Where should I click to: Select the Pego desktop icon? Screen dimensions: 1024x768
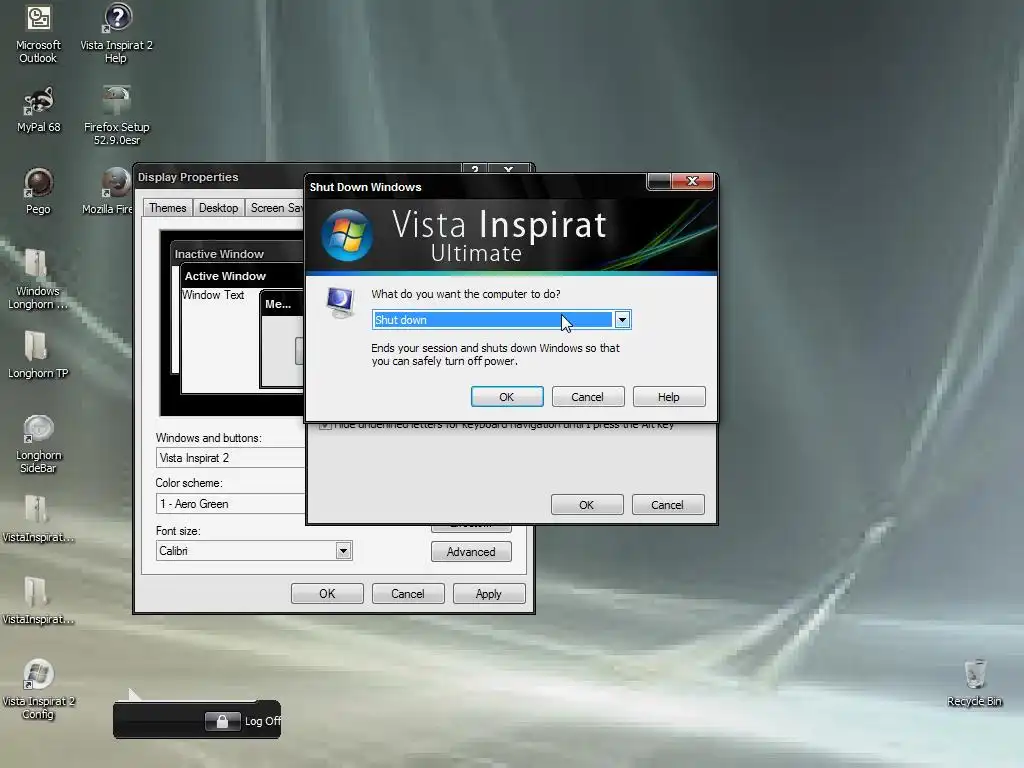pos(39,191)
